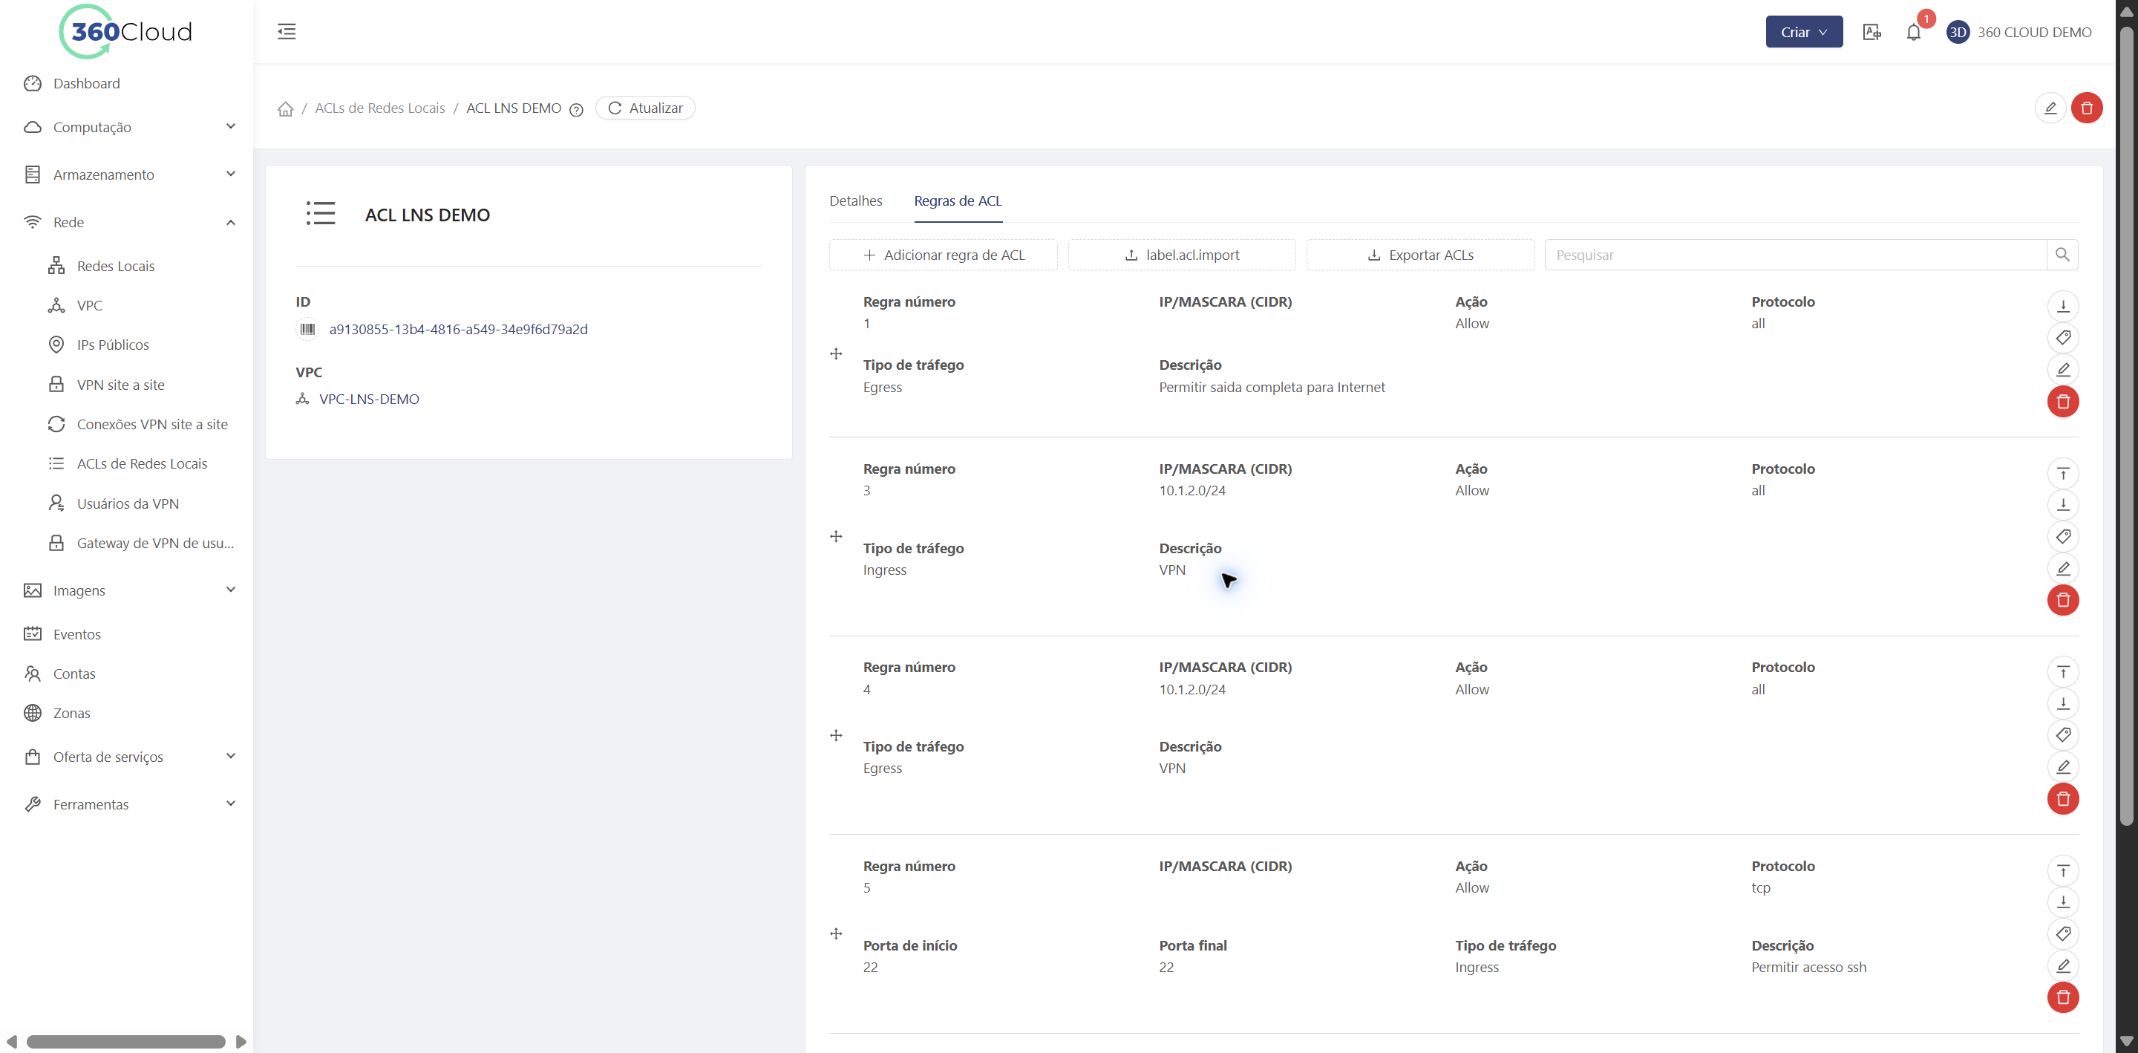
Task: Open tags for rule number 1
Action: coord(2063,338)
